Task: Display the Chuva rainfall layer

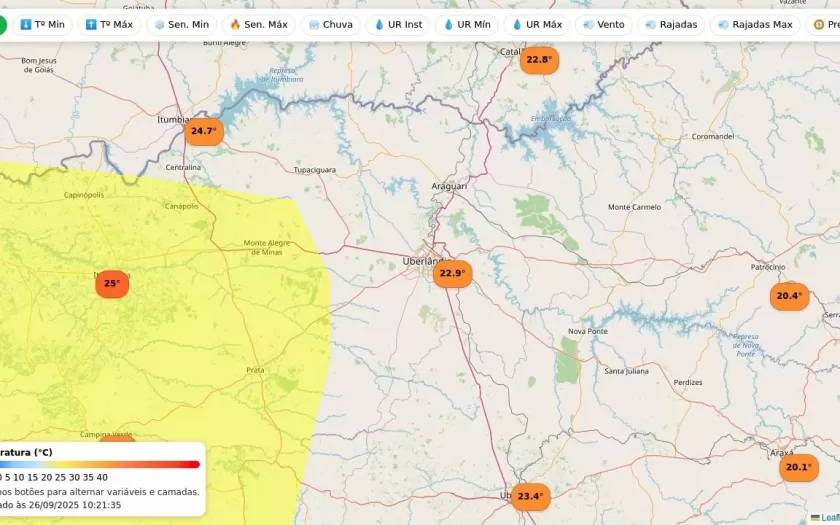Action: (330, 24)
